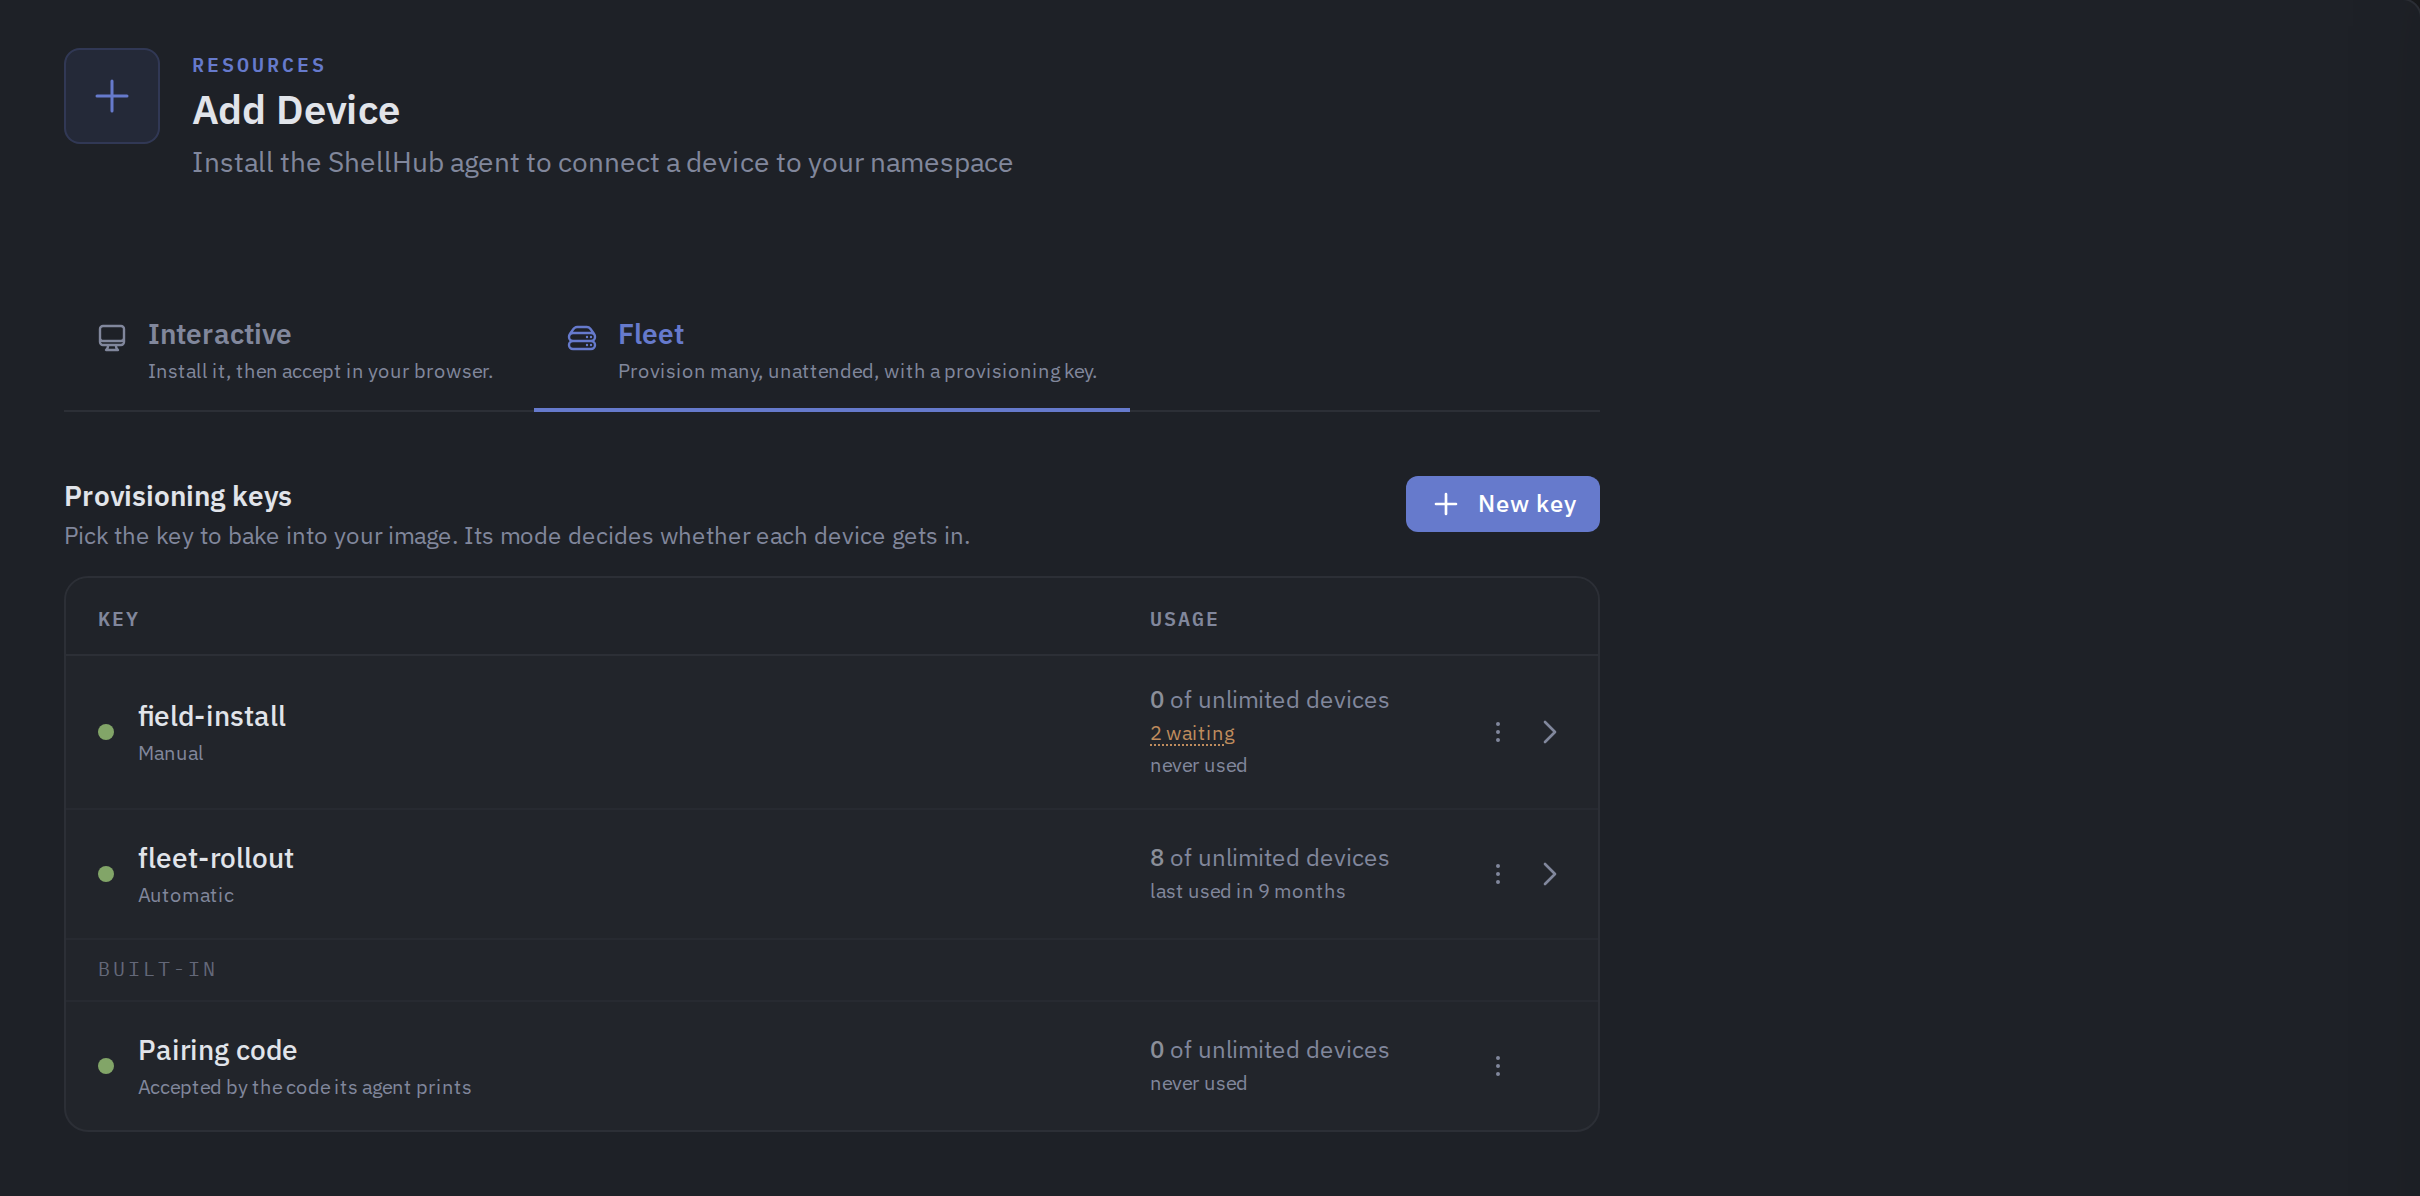
Task: Select the Fleet tab
Action: (832, 352)
